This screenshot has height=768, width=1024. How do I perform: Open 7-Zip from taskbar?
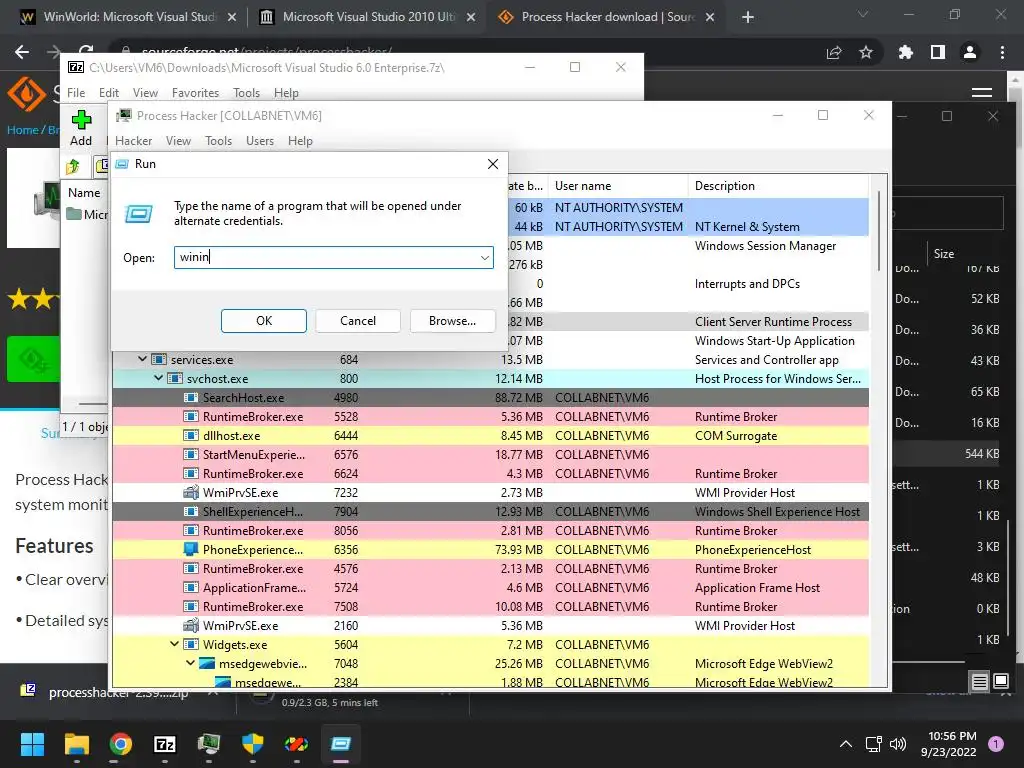[x=165, y=744]
